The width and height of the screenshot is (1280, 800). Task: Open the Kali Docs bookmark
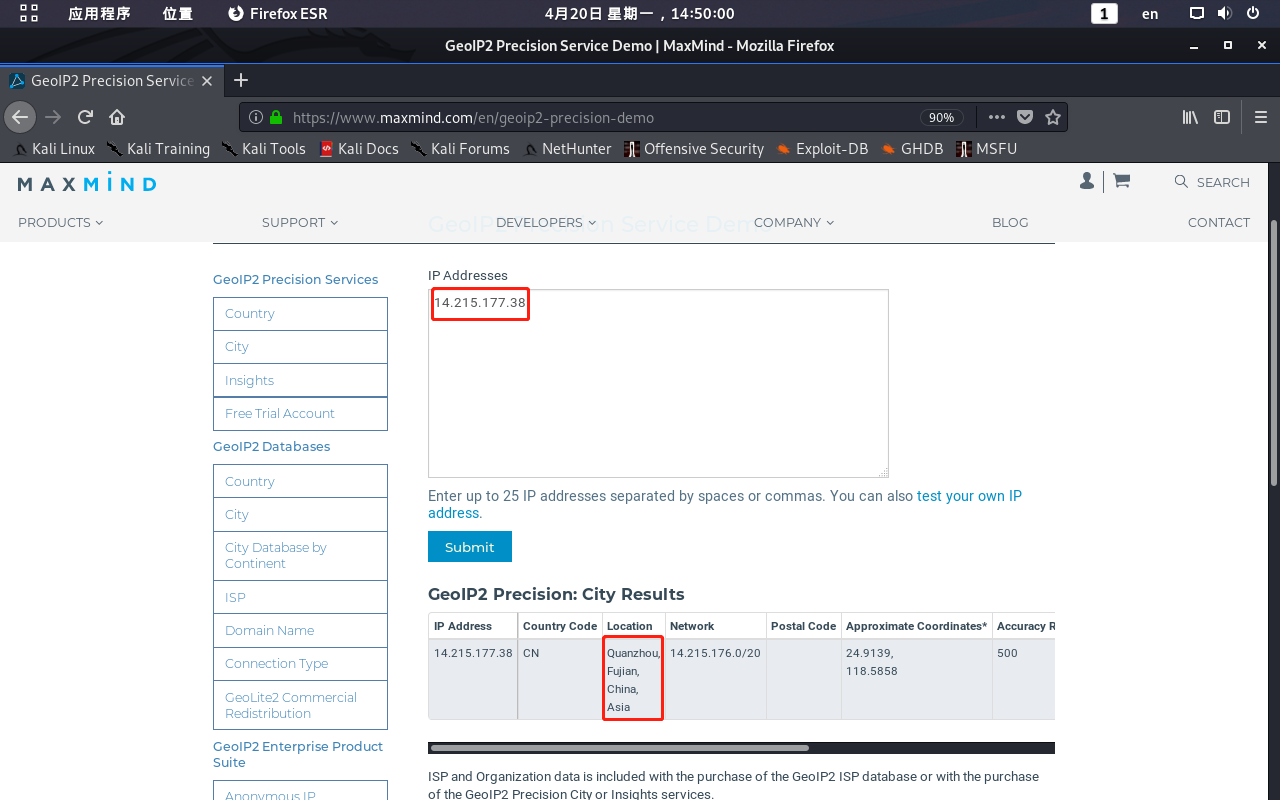359,149
